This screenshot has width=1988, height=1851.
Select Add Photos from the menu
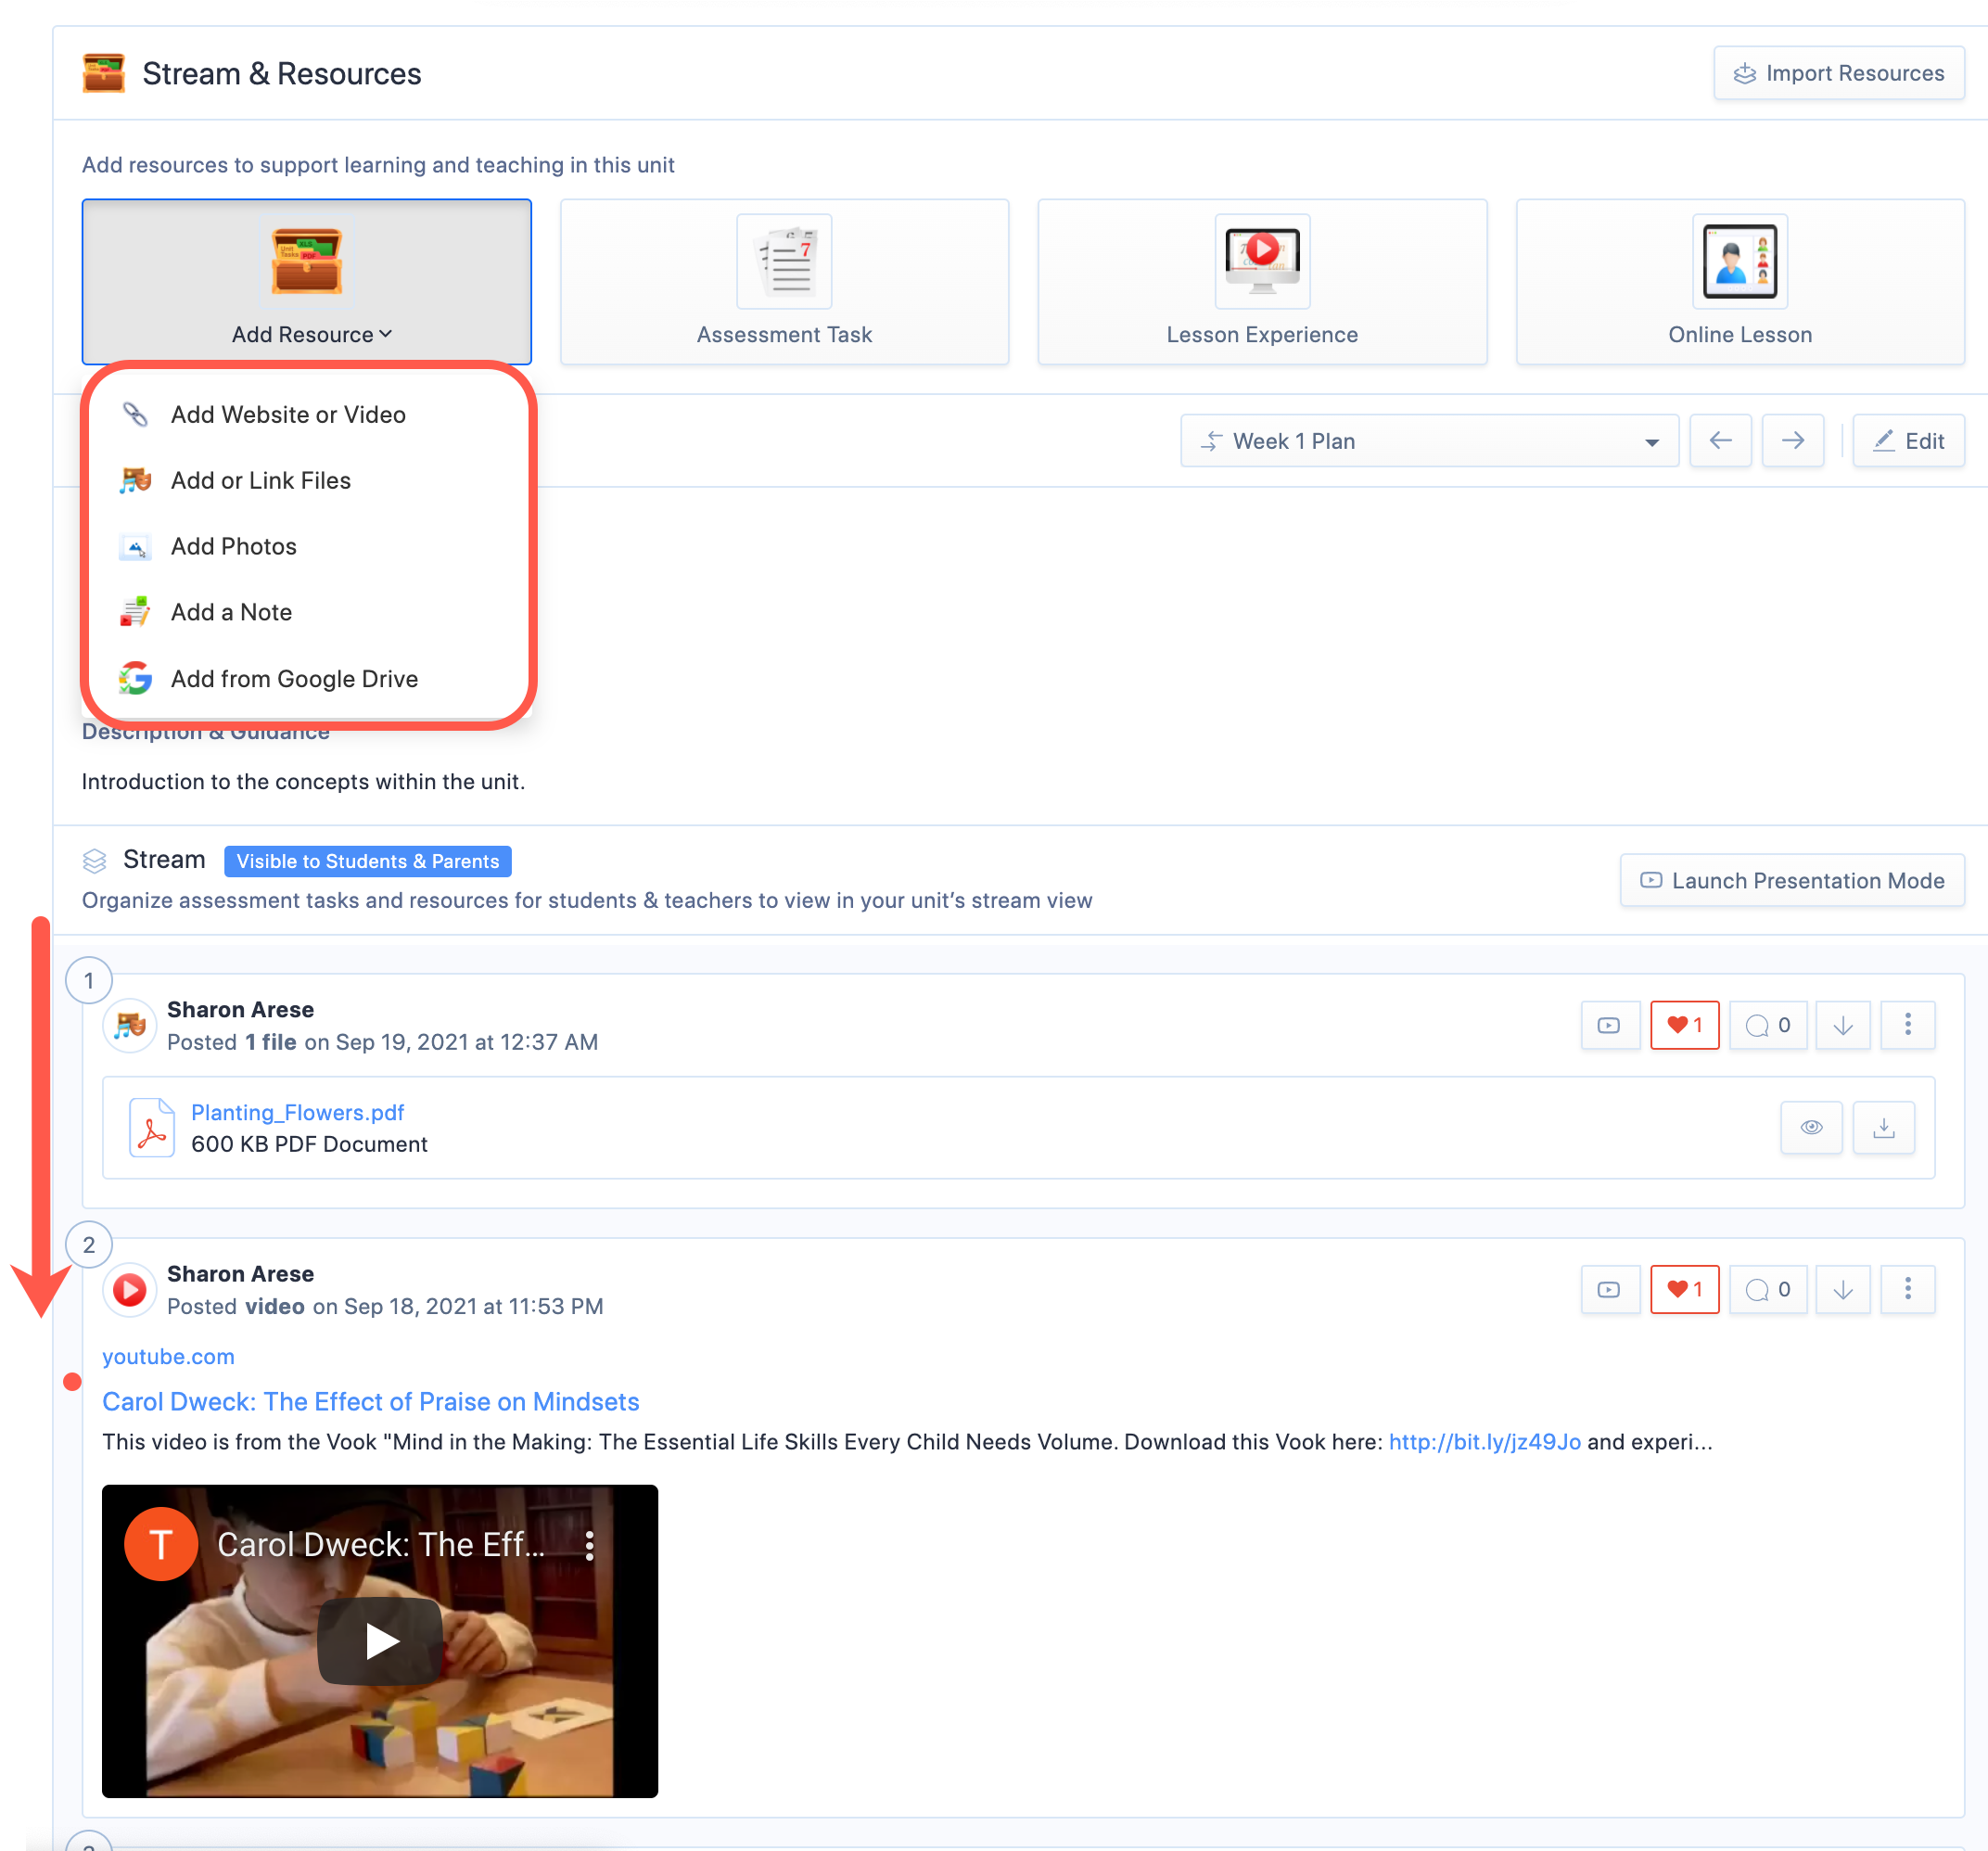coord(233,546)
